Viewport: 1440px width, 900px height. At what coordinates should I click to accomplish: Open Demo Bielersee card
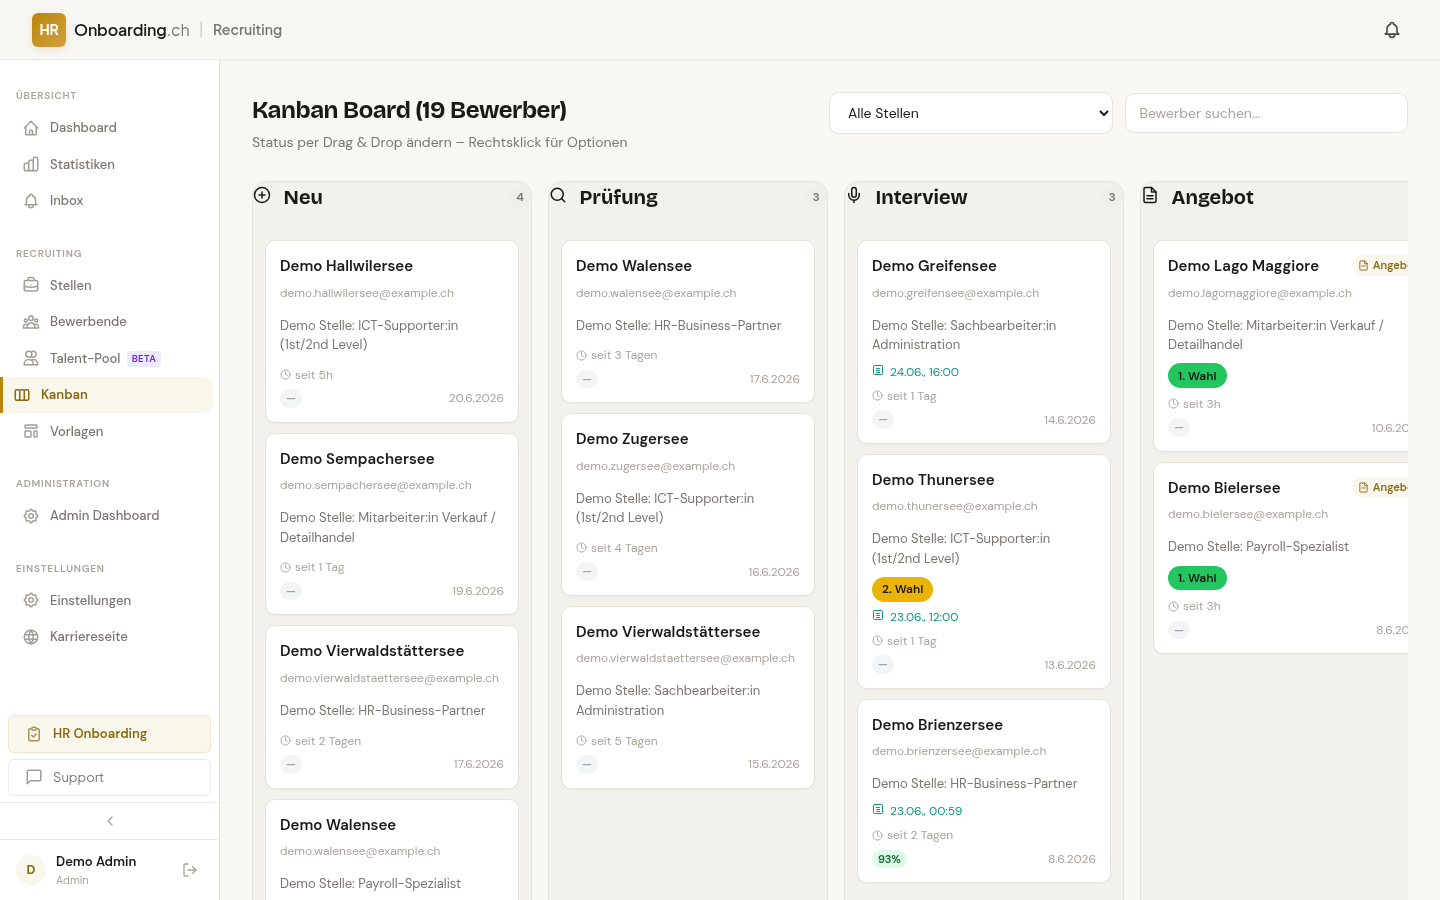pos(1280,558)
